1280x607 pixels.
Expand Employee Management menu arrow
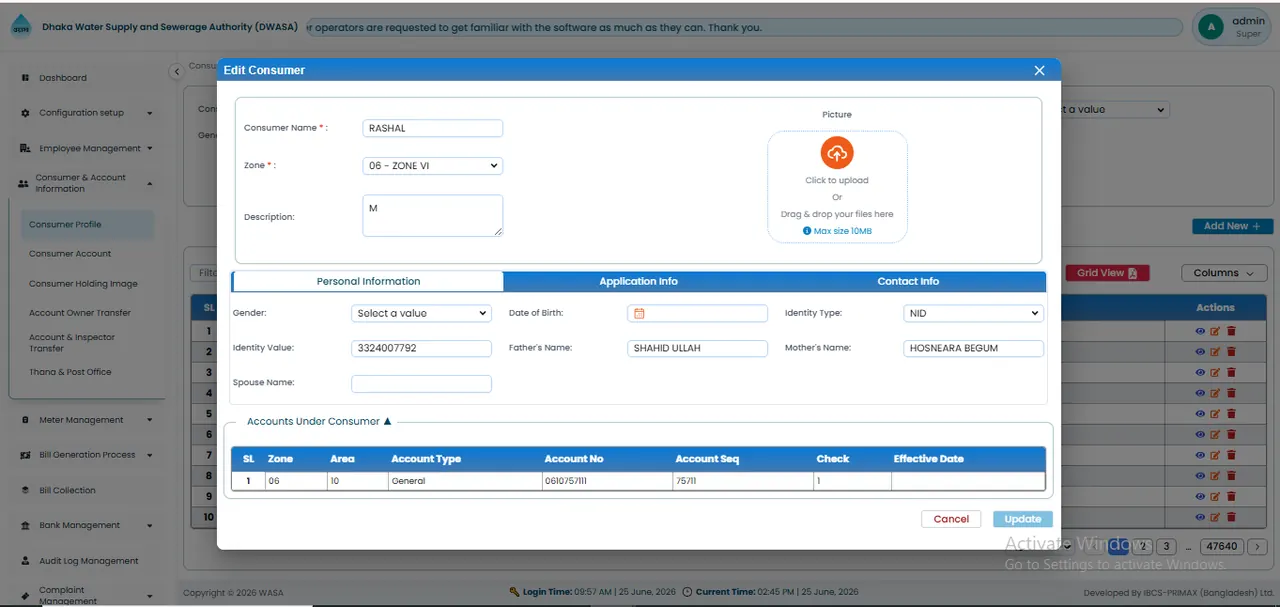[150, 148]
